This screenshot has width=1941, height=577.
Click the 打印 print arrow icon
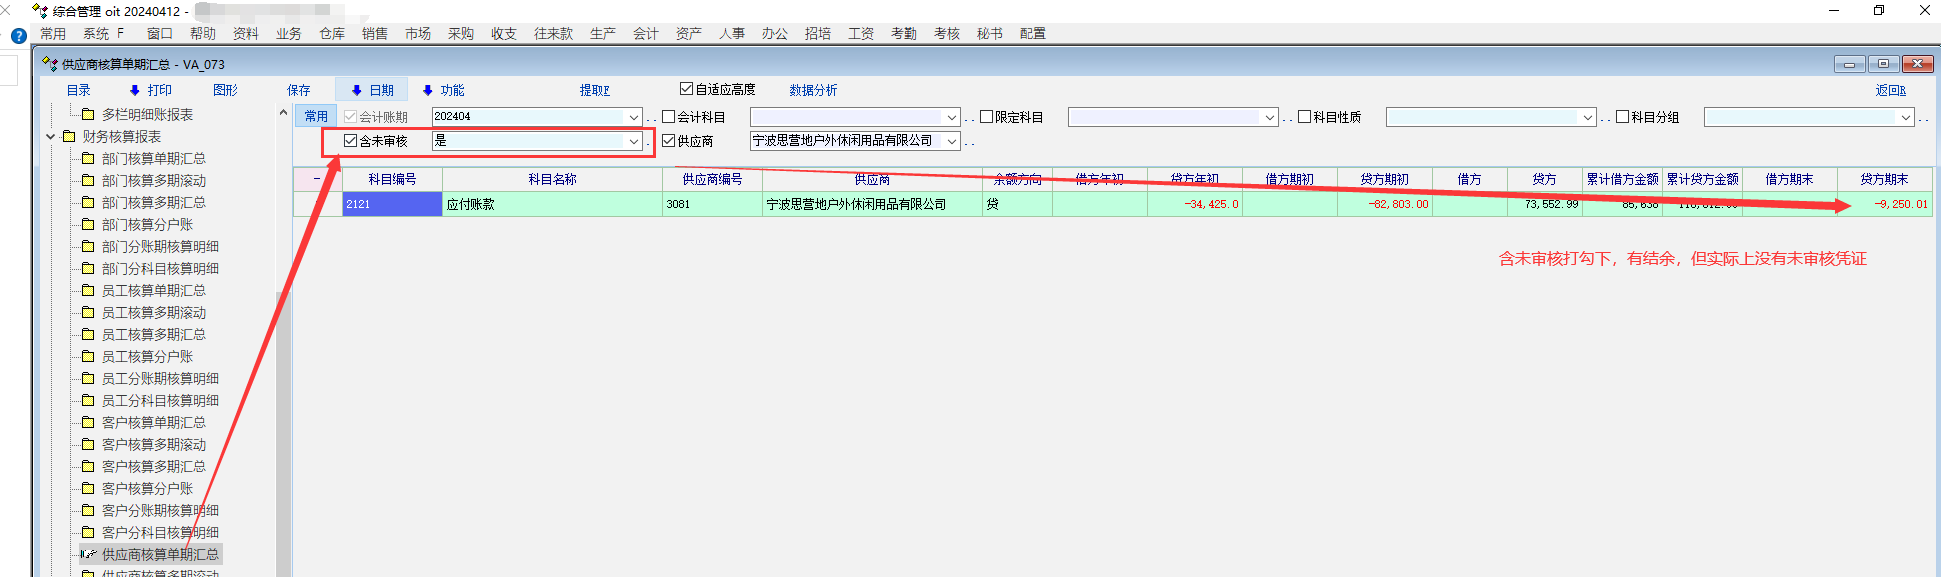tap(134, 91)
